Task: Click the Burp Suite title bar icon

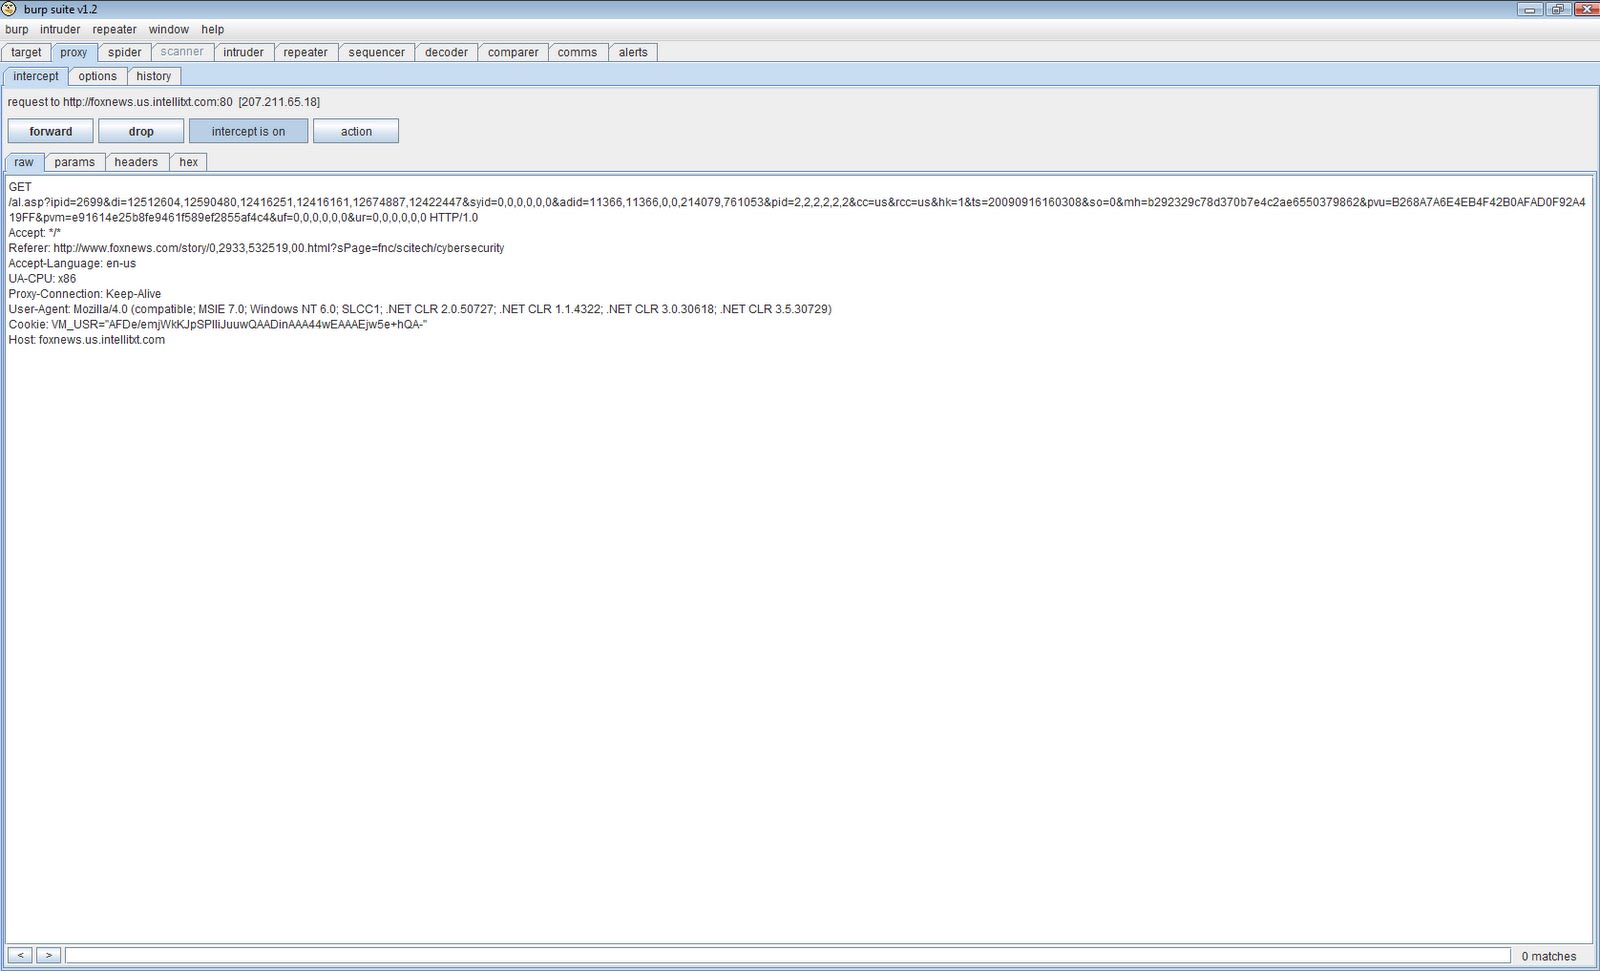Action: [10, 9]
